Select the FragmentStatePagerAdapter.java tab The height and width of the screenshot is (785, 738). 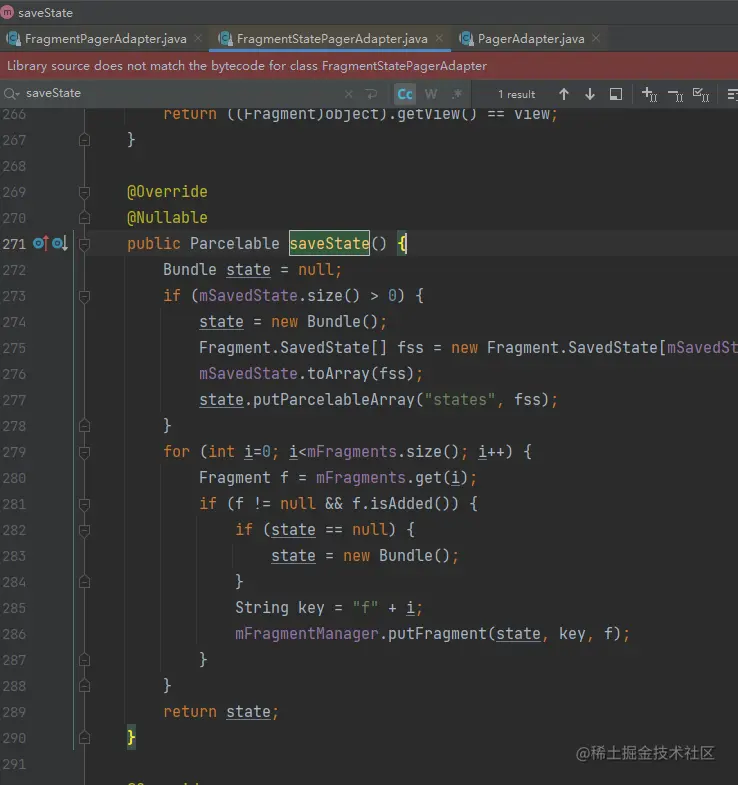pyautogui.click(x=332, y=39)
